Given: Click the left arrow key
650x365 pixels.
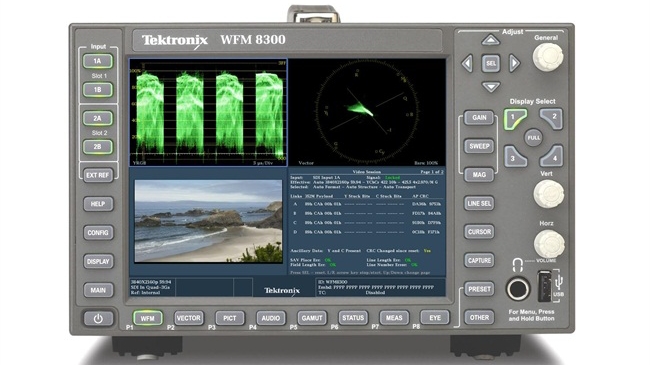Looking at the screenshot, I should pyautogui.click(x=467, y=63).
